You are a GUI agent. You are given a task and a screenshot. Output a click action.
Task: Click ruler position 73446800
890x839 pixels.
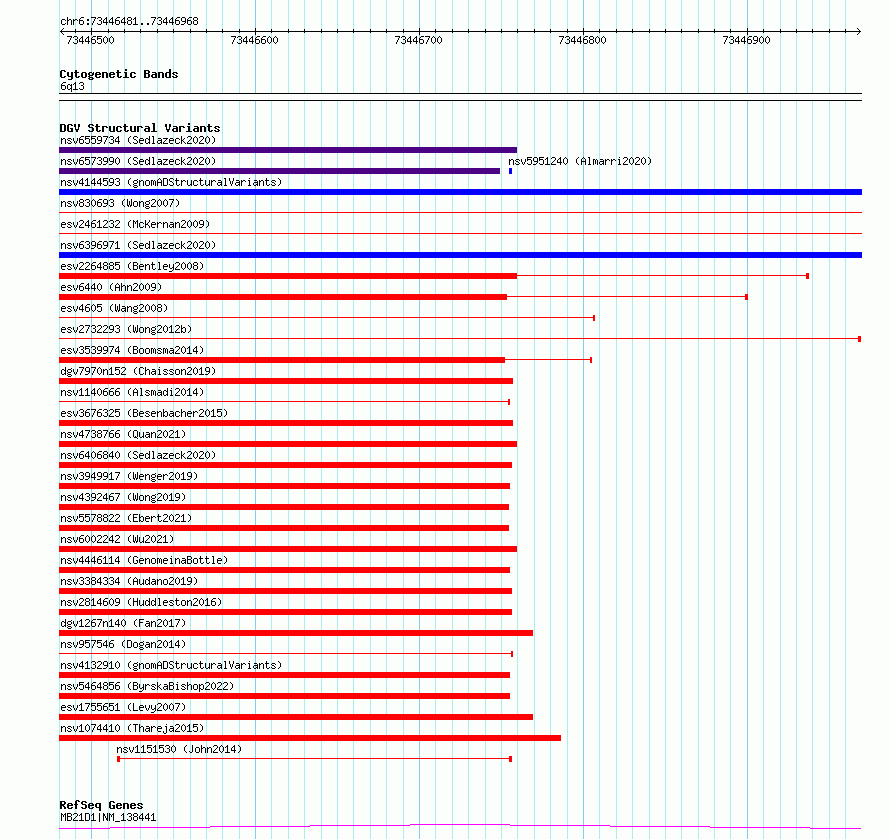click(582, 40)
